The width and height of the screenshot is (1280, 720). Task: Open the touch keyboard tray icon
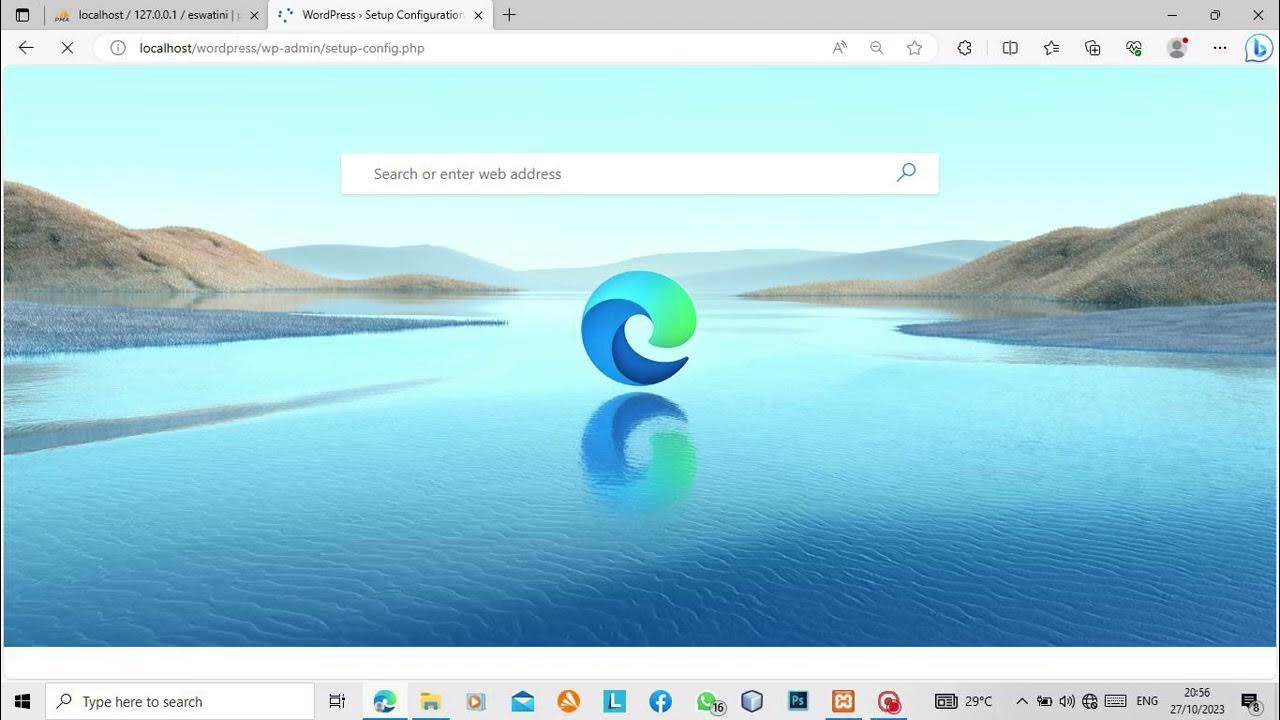(x=1116, y=702)
